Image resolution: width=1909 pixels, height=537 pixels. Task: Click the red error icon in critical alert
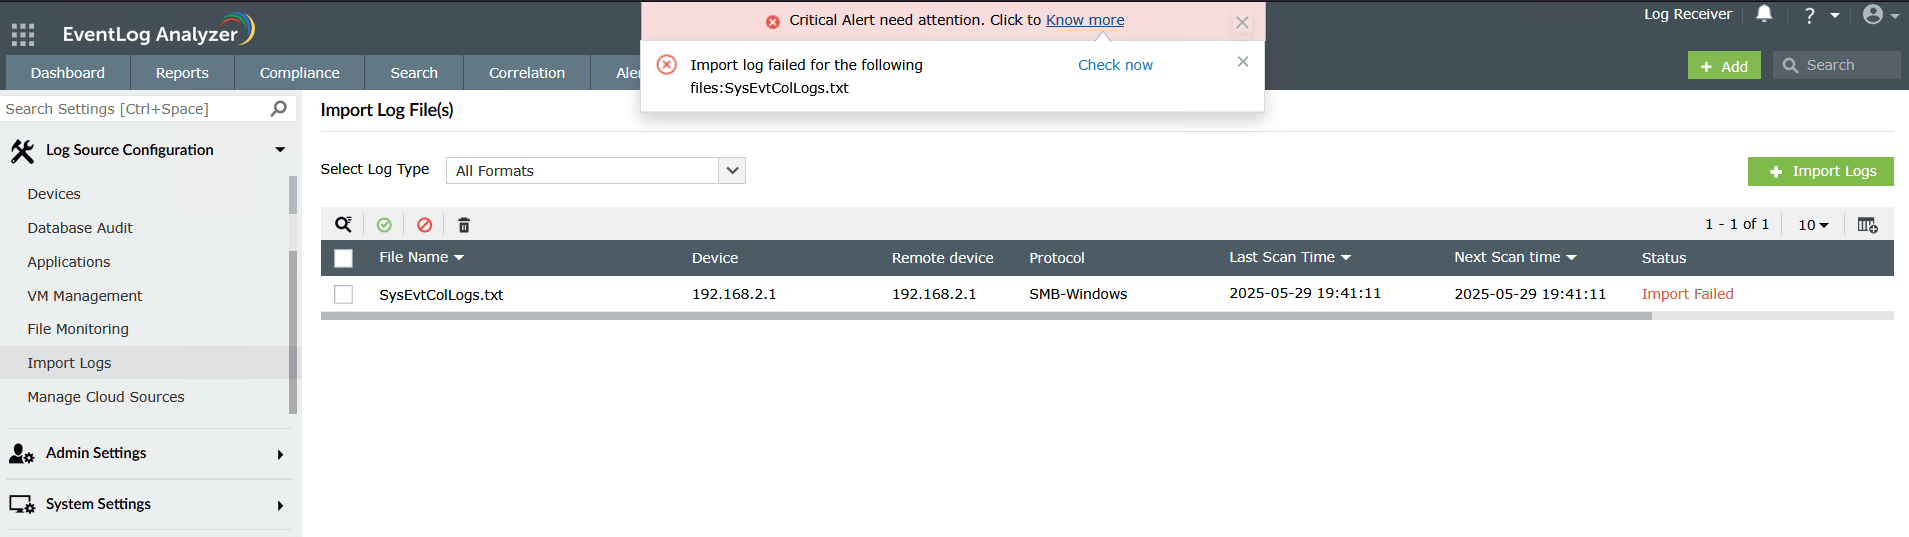pos(773,21)
